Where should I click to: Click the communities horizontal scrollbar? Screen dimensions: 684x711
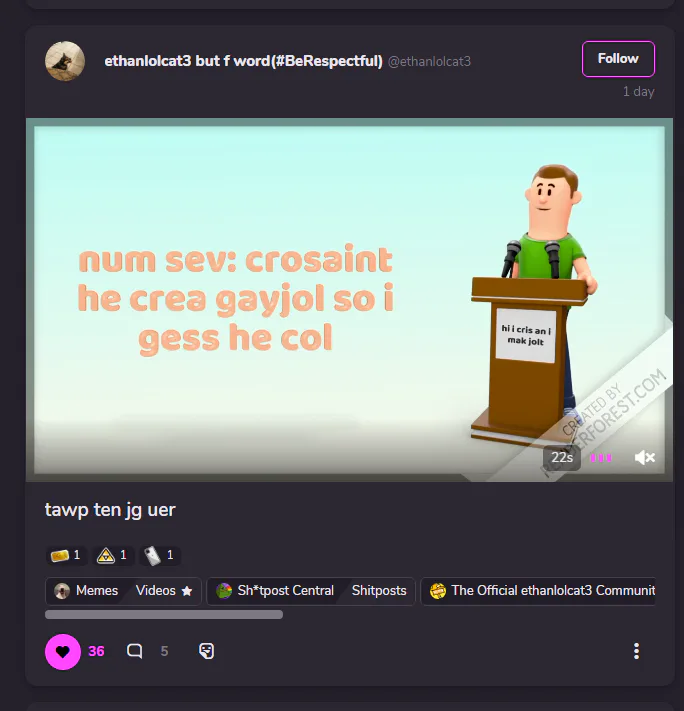[164, 614]
